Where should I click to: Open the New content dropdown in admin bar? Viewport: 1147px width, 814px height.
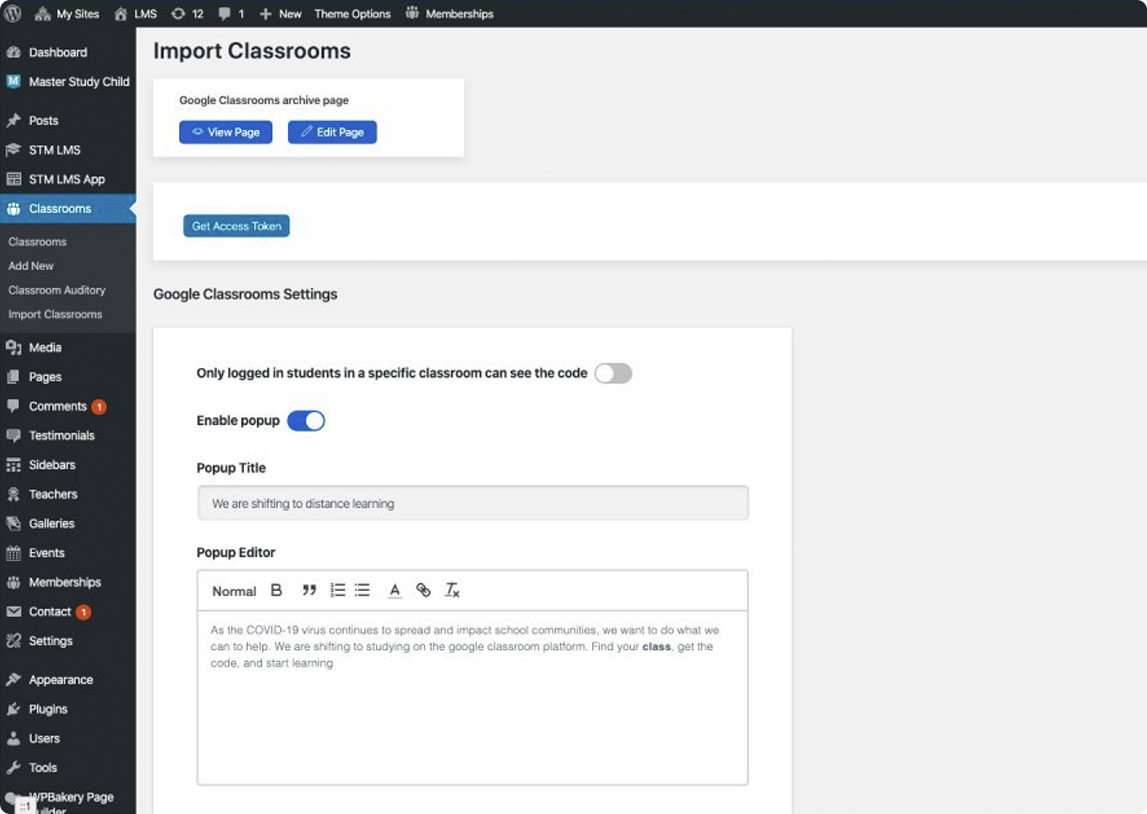pyautogui.click(x=280, y=14)
